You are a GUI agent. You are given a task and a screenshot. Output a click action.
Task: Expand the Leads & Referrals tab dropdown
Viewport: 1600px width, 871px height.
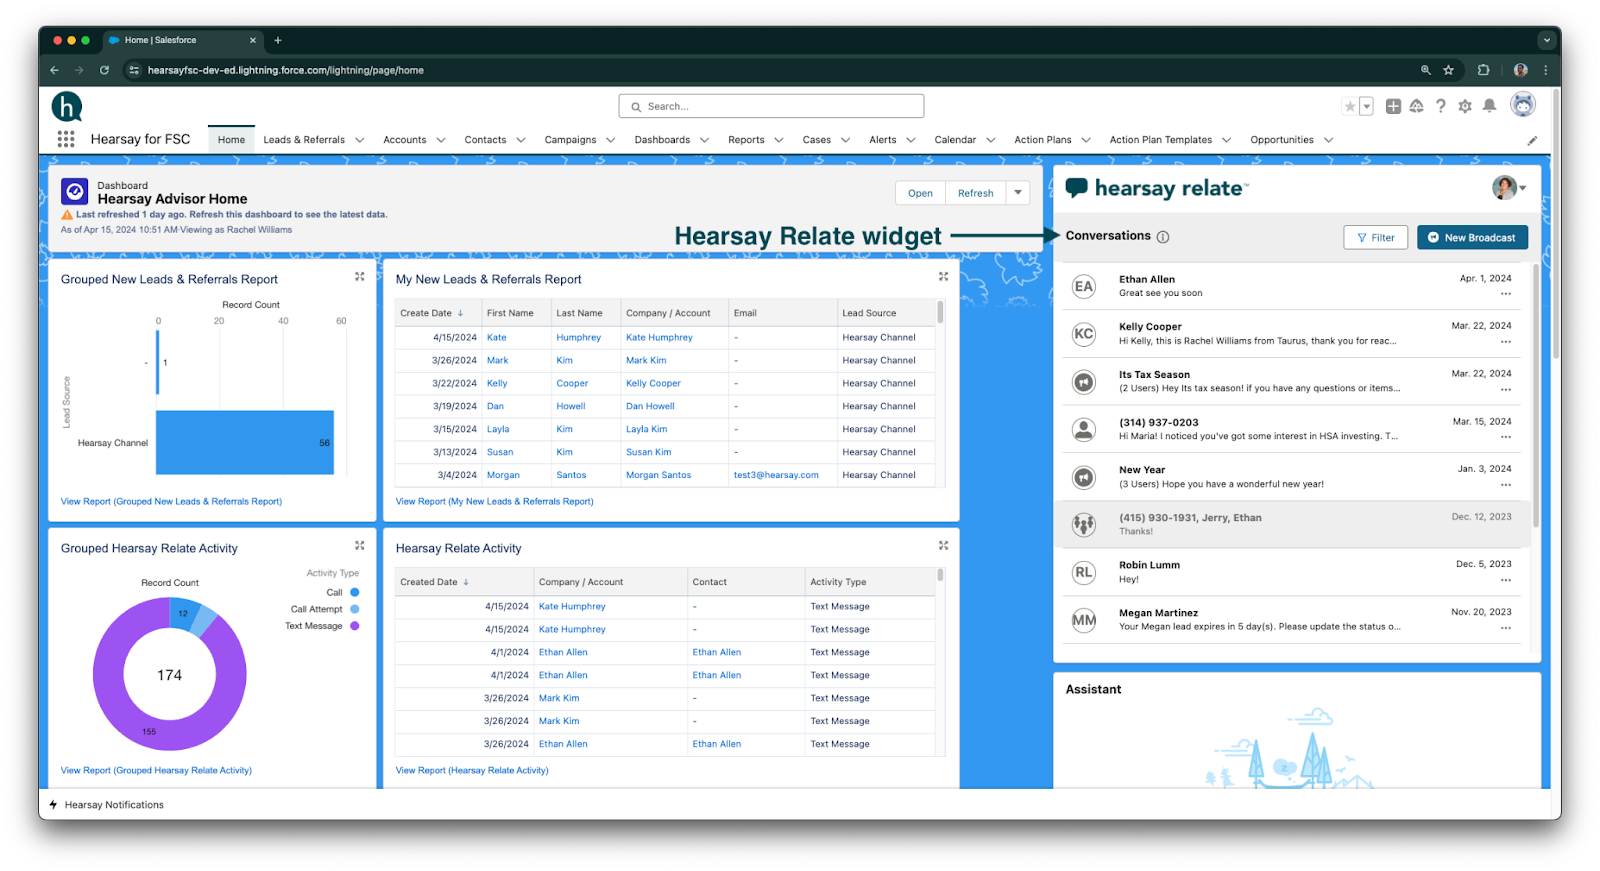360,140
